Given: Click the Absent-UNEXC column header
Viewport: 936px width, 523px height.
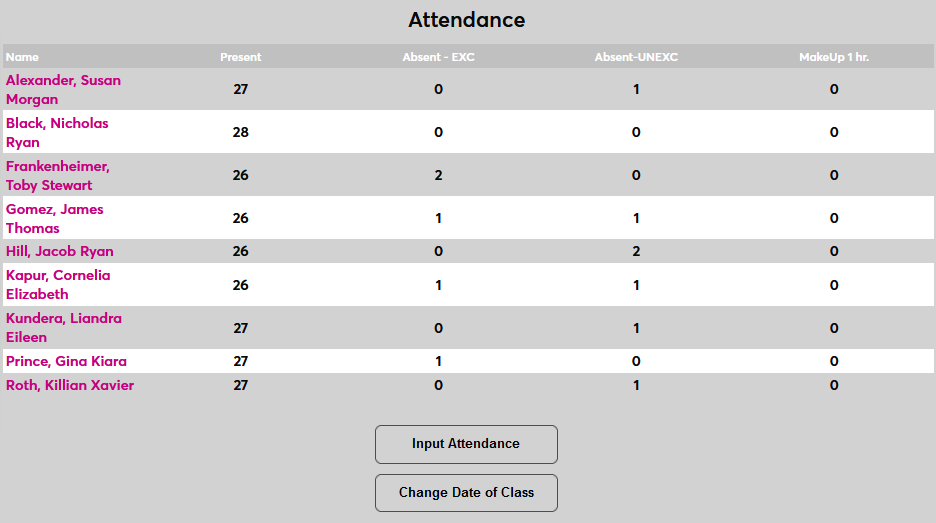Looking at the screenshot, I should [x=636, y=57].
